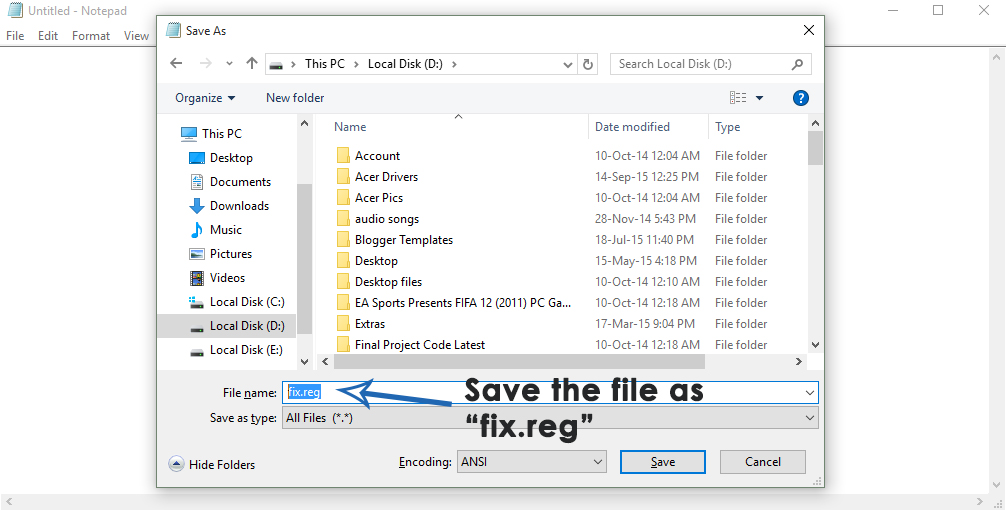This screenshot has width=1006, height=510.
Task: Open the Account folder icon
Action: point(343,156)
